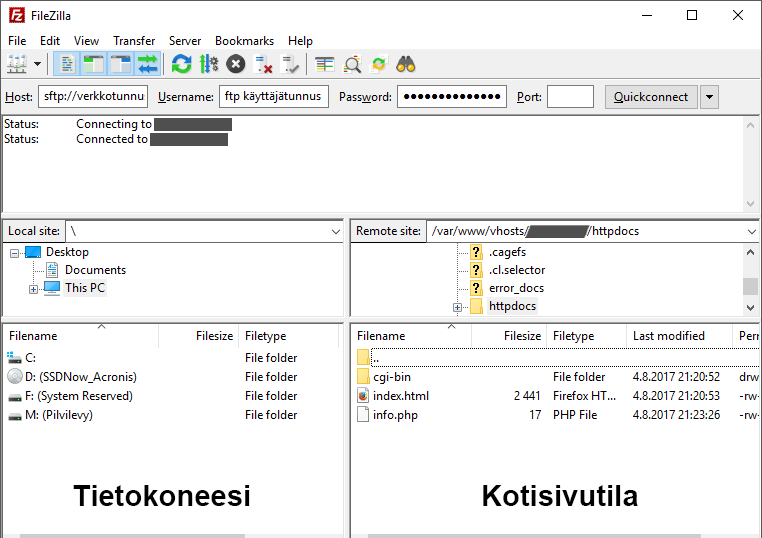Expand the httpdocs remote folder node
The image size is (762, 538).
(x=457, y=308)
